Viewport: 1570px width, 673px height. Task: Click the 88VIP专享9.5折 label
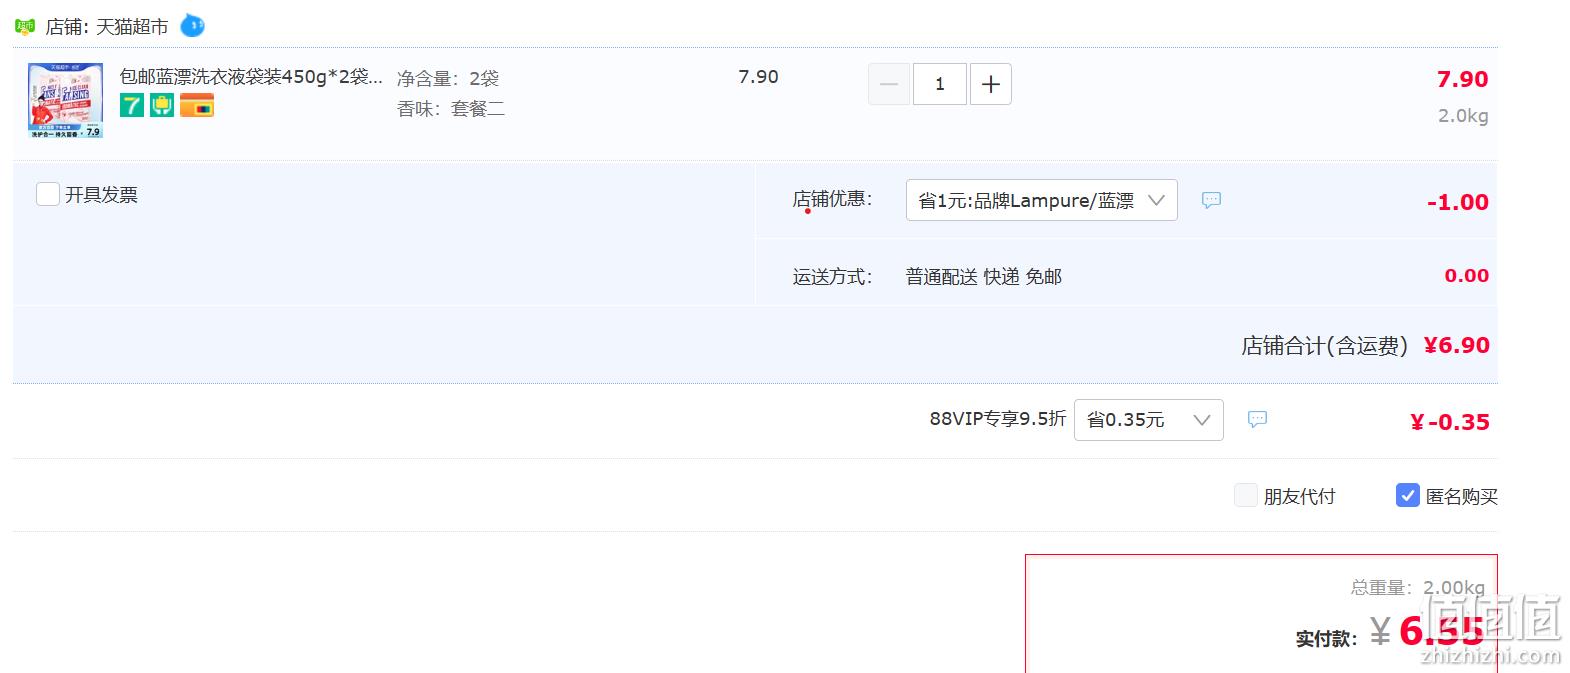click(x=998, y=419)
